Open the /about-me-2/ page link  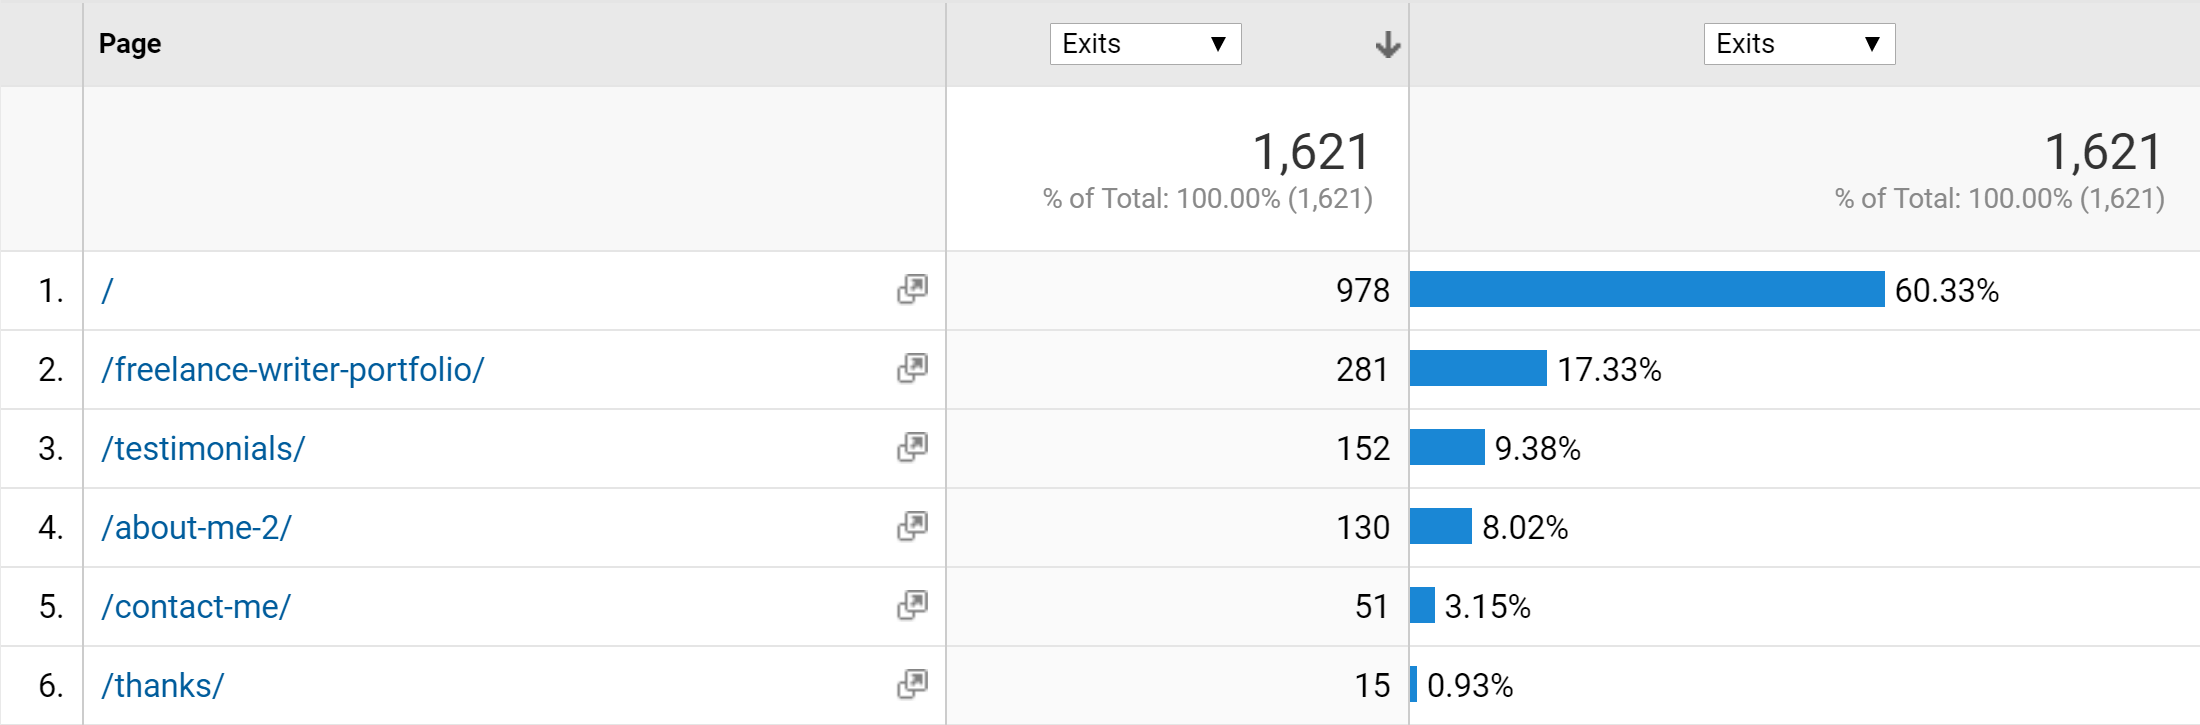(x=196, y=527)
